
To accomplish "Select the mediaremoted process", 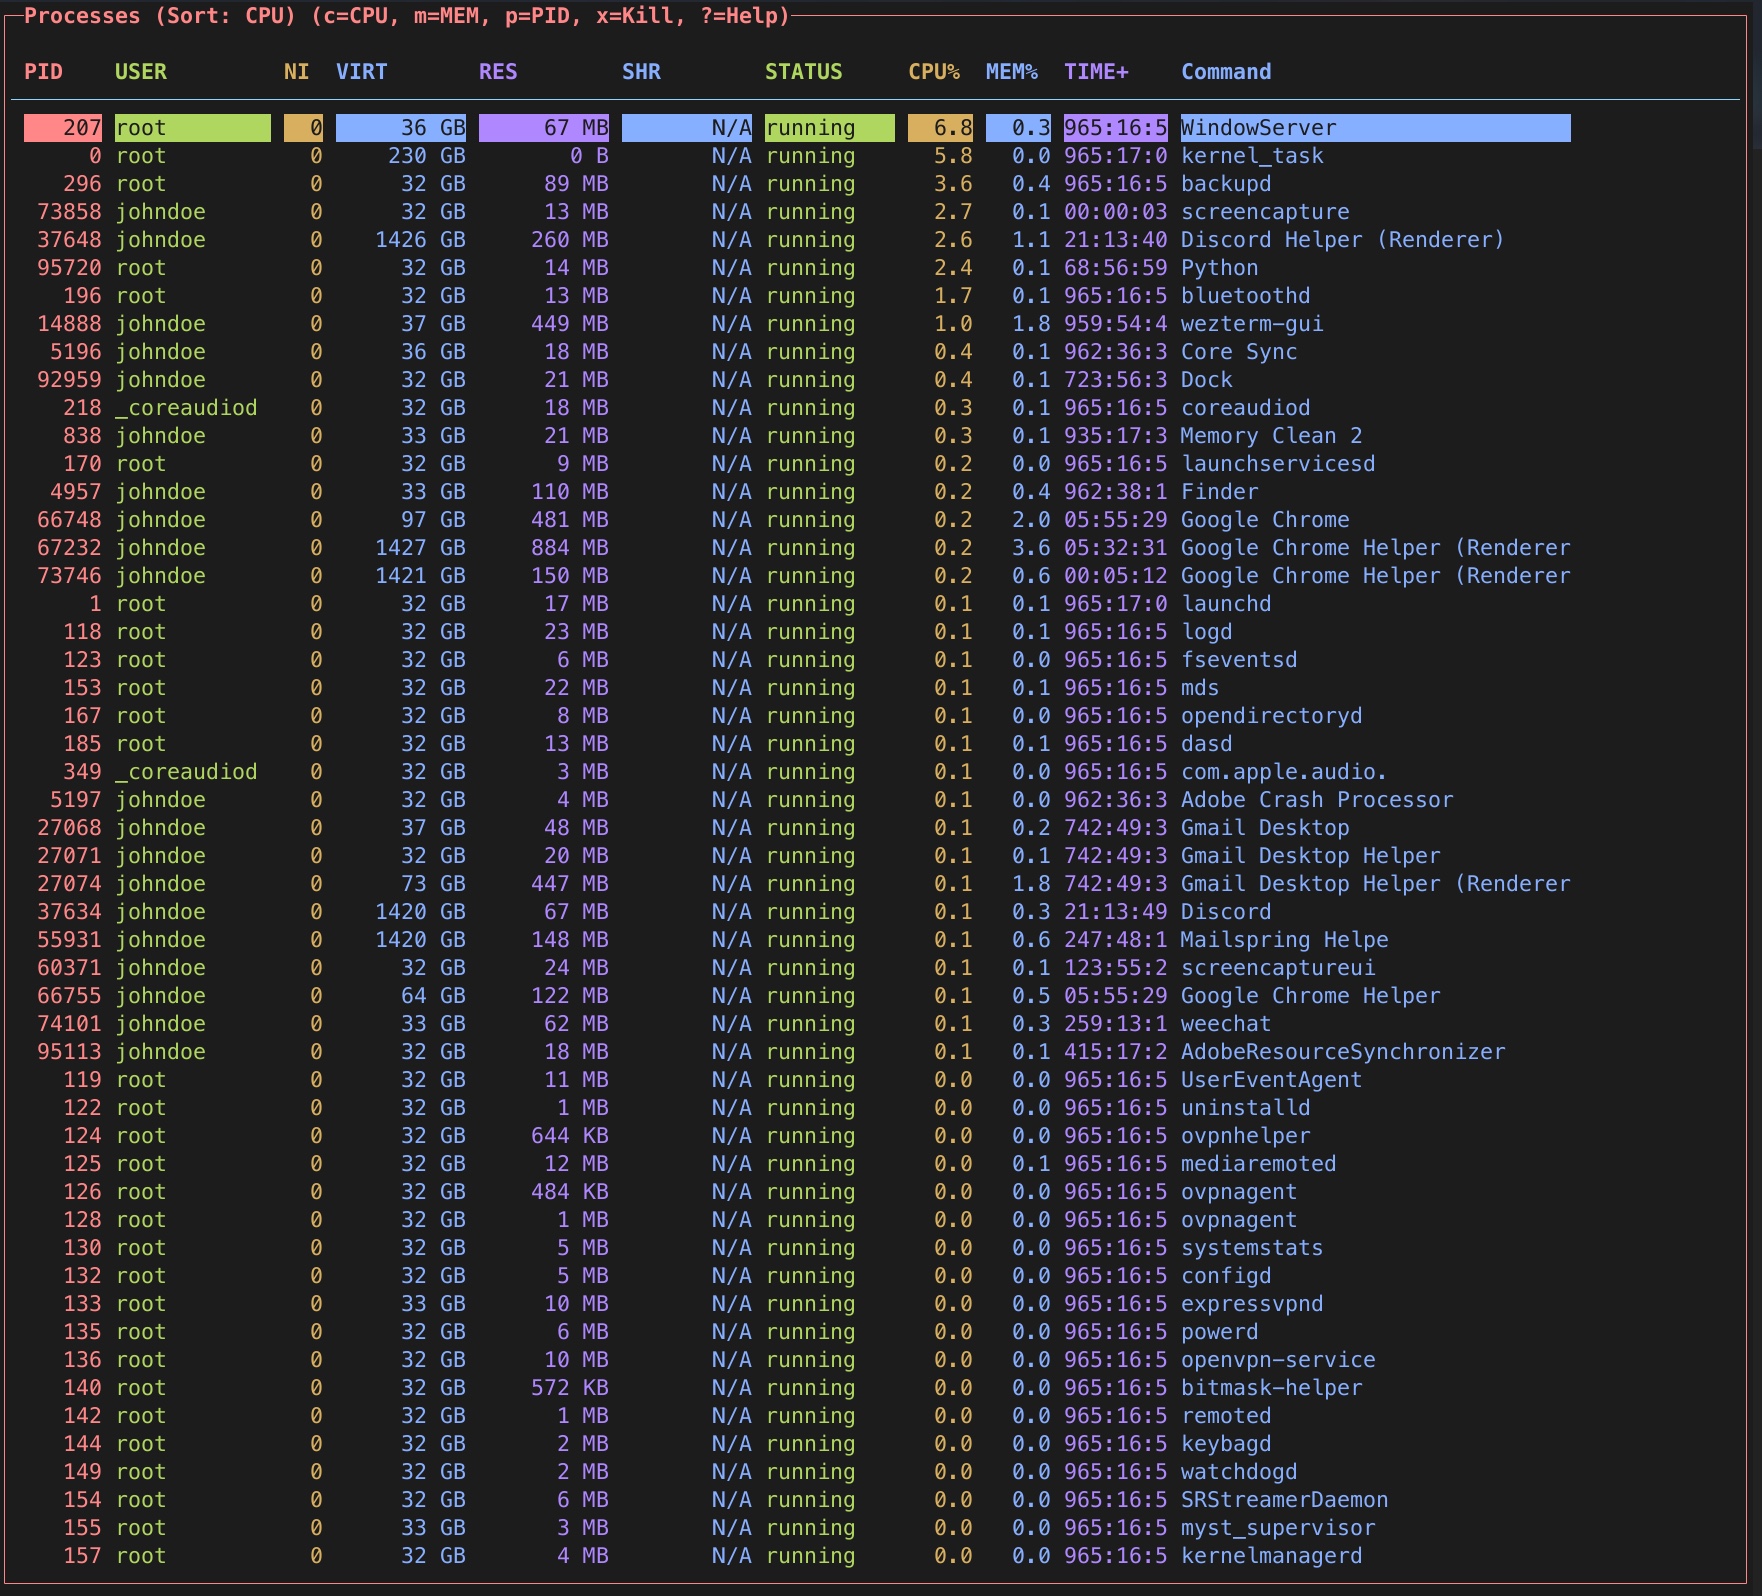I will tap(797, 1164).
